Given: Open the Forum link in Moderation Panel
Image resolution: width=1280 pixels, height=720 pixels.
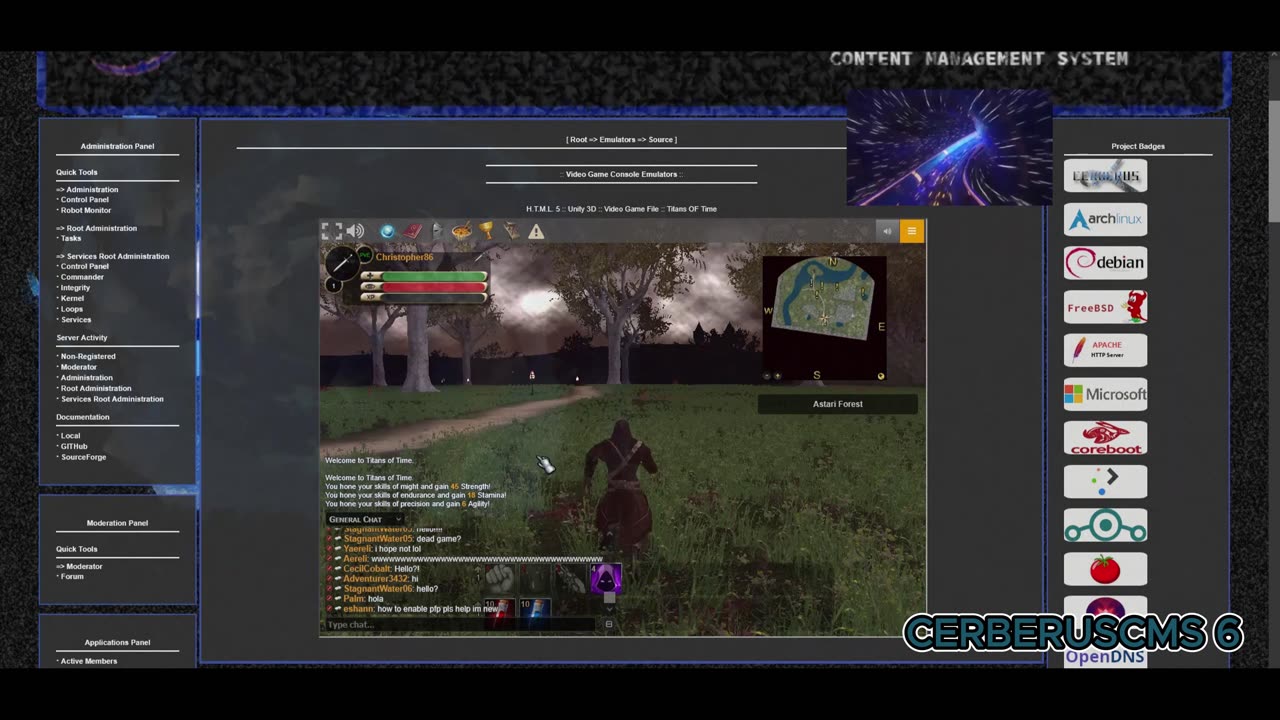Looking at the screenshot, I should pos(71,576).
